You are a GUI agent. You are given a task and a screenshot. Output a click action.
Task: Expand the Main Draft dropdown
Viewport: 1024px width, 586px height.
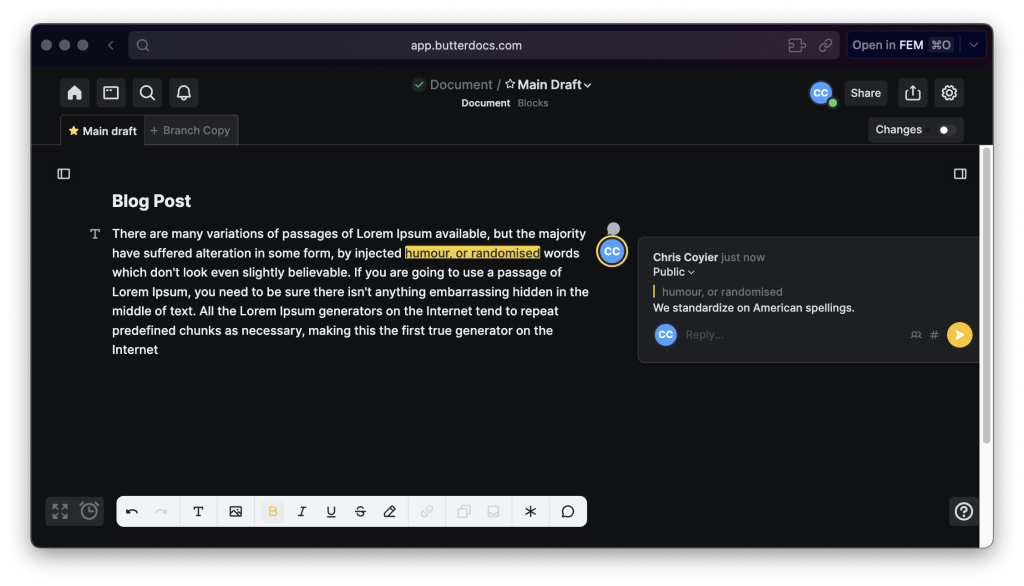tap(588, 85)
